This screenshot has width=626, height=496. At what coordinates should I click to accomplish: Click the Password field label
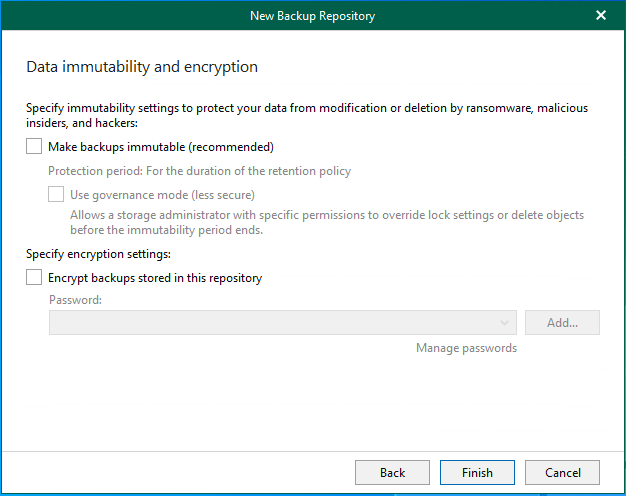coord(75,300)
